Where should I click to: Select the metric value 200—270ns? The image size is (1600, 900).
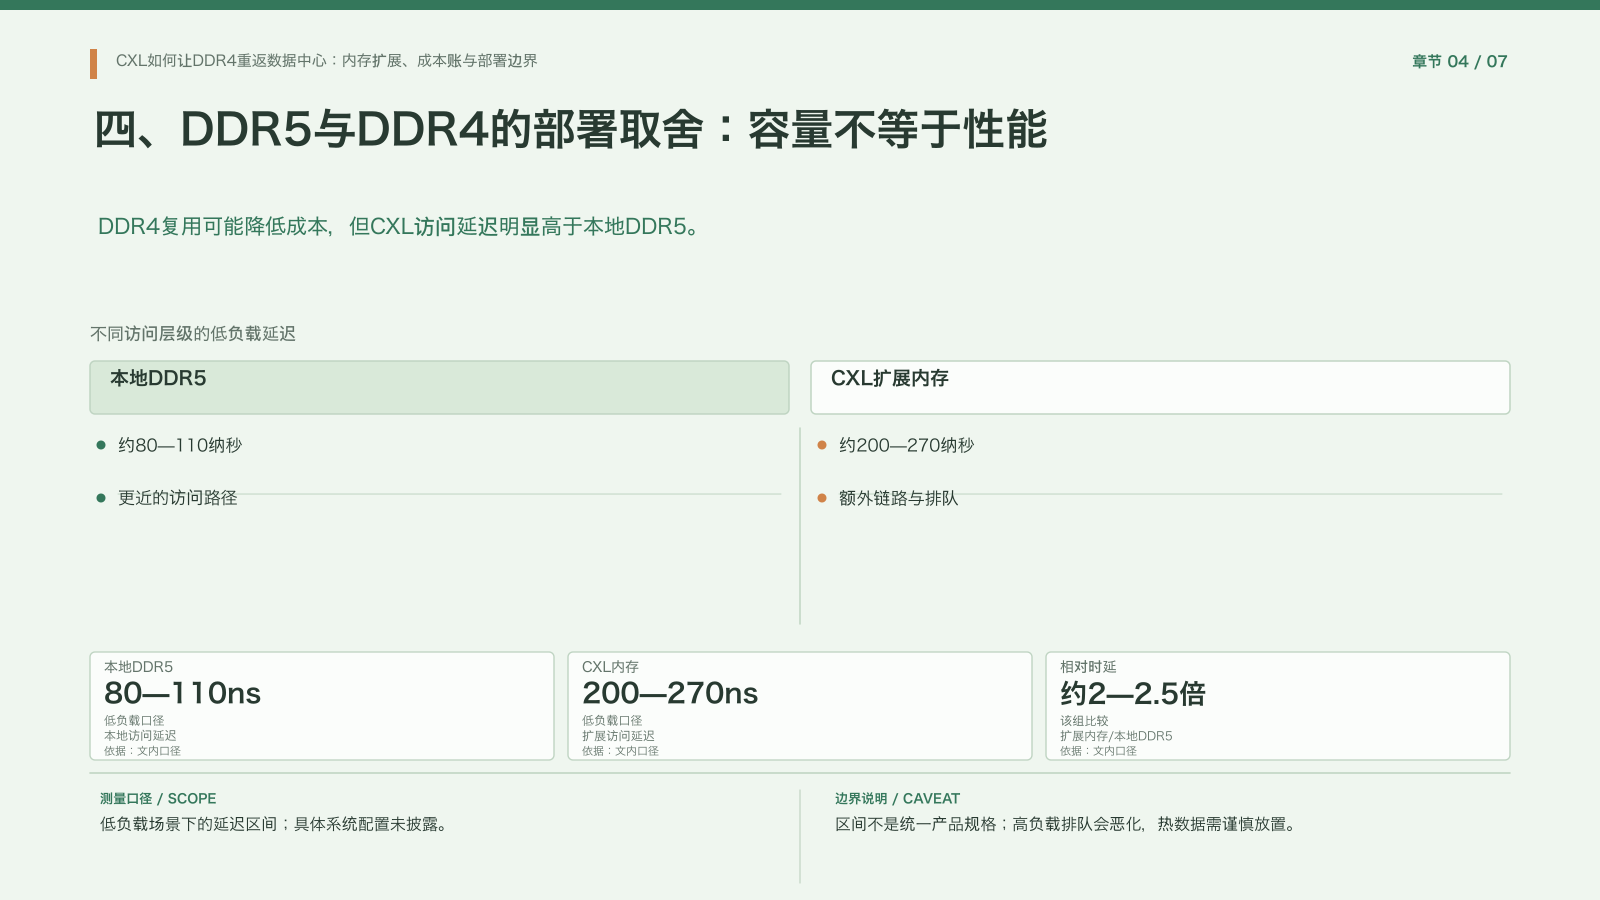[670, 693]
